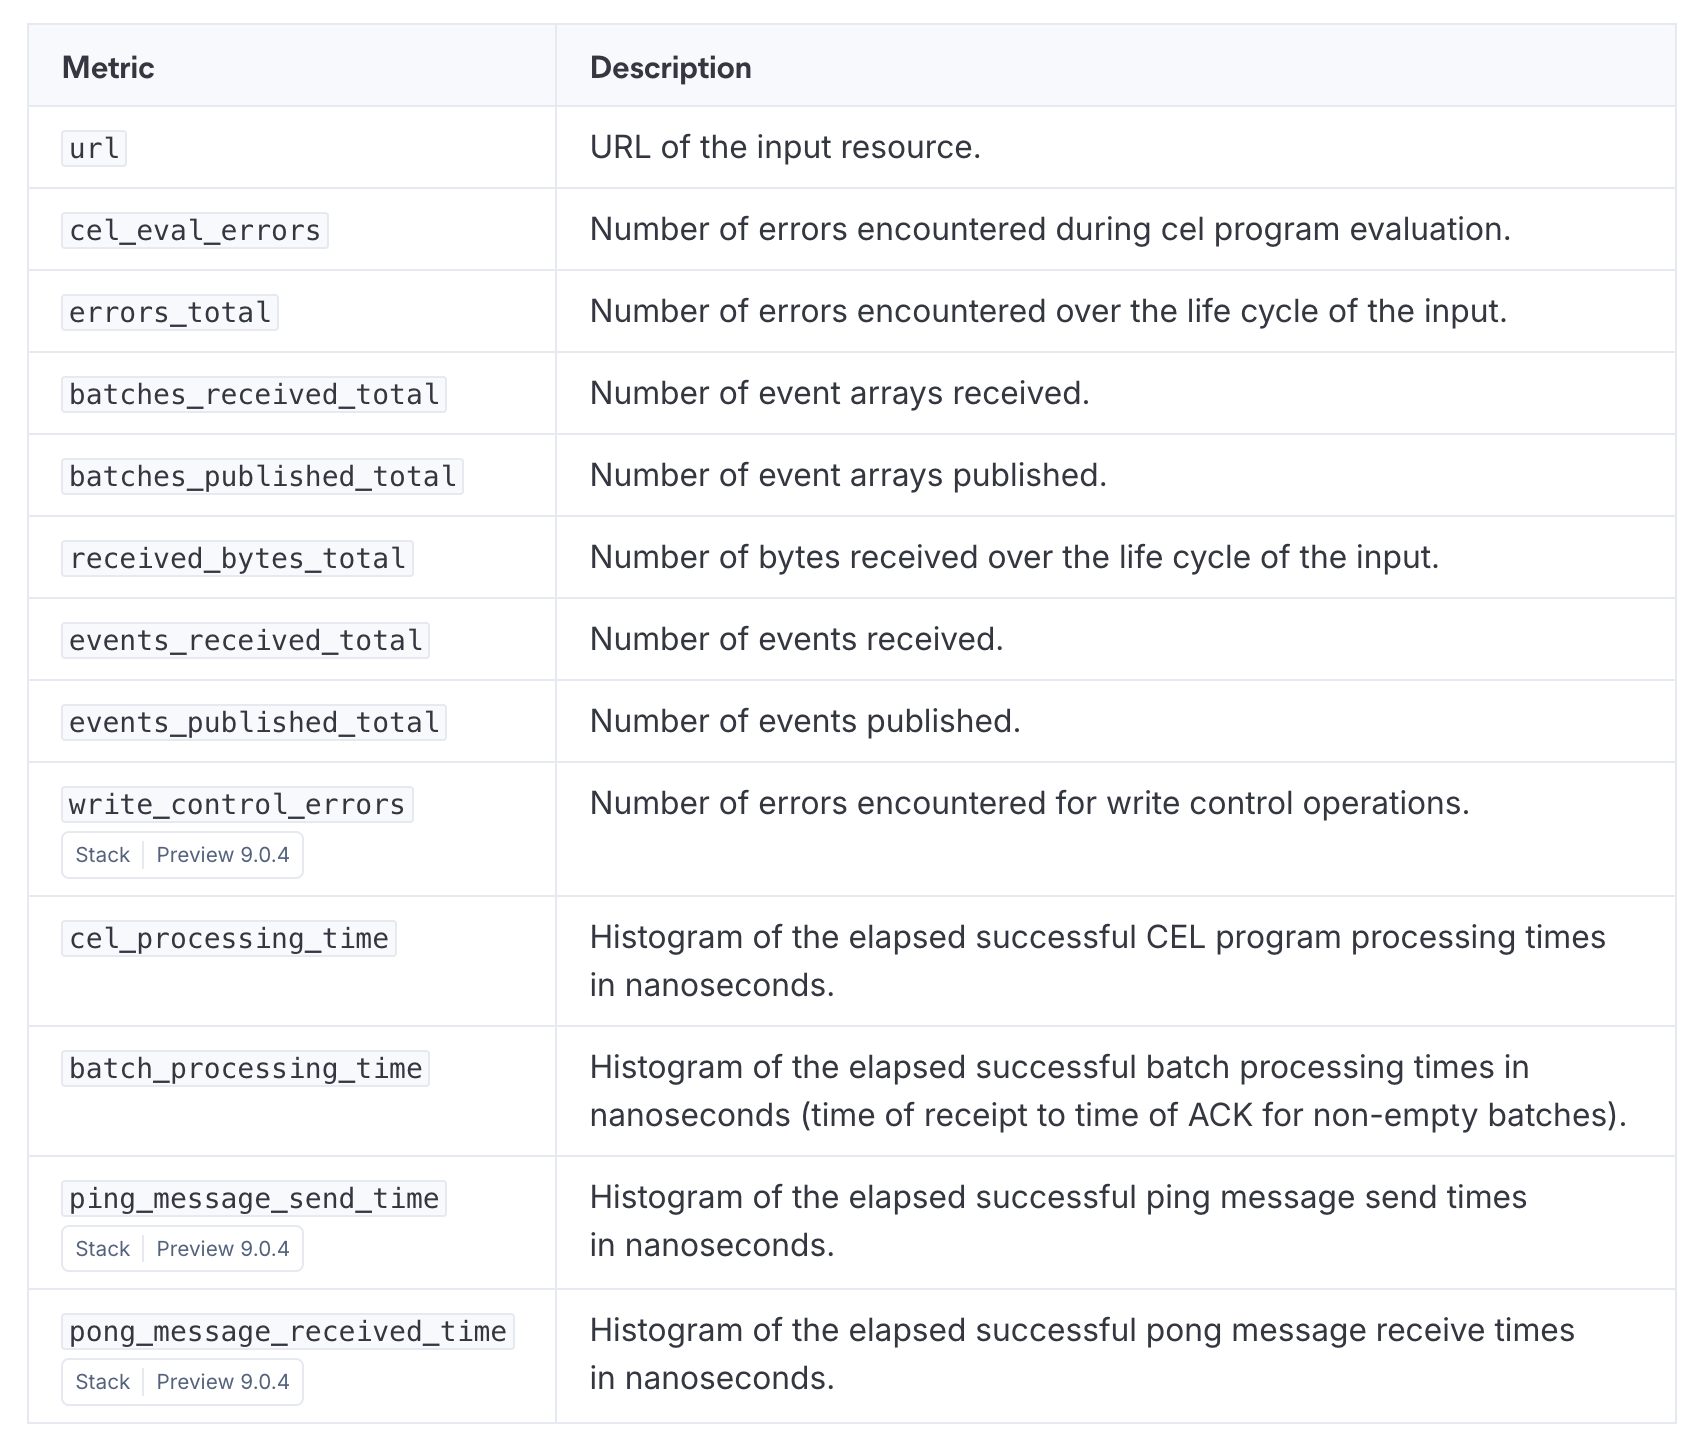The width and height of the screenshot is (1708, 1454).
Task: Click the Preview 9.0.4 badge under pong_message_received_time
Action: [223, 1382]
